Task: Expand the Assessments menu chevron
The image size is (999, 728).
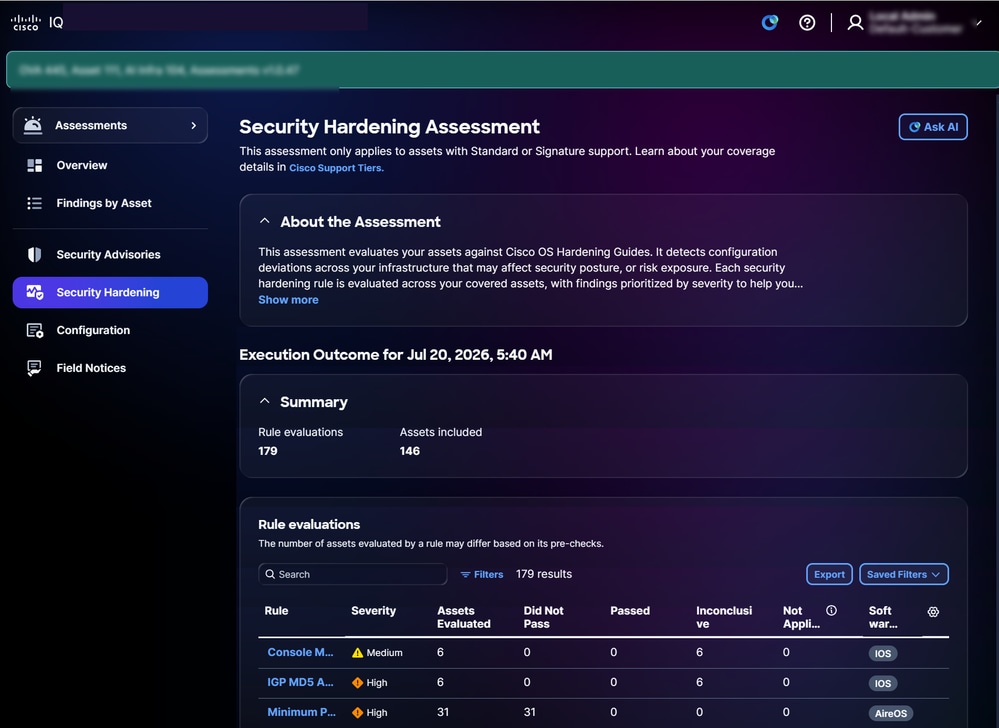Action: pos(194,125)
